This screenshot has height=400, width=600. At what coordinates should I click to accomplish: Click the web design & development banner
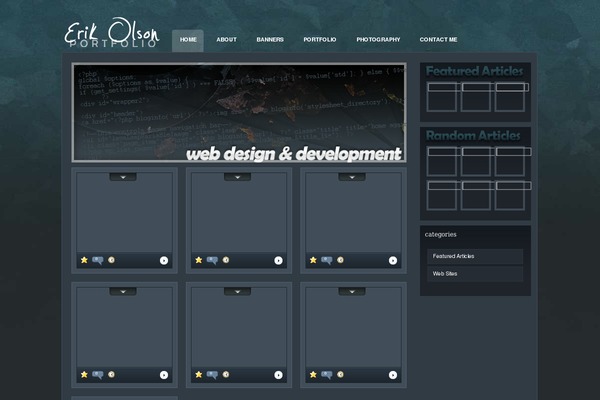tap(239, 113)
